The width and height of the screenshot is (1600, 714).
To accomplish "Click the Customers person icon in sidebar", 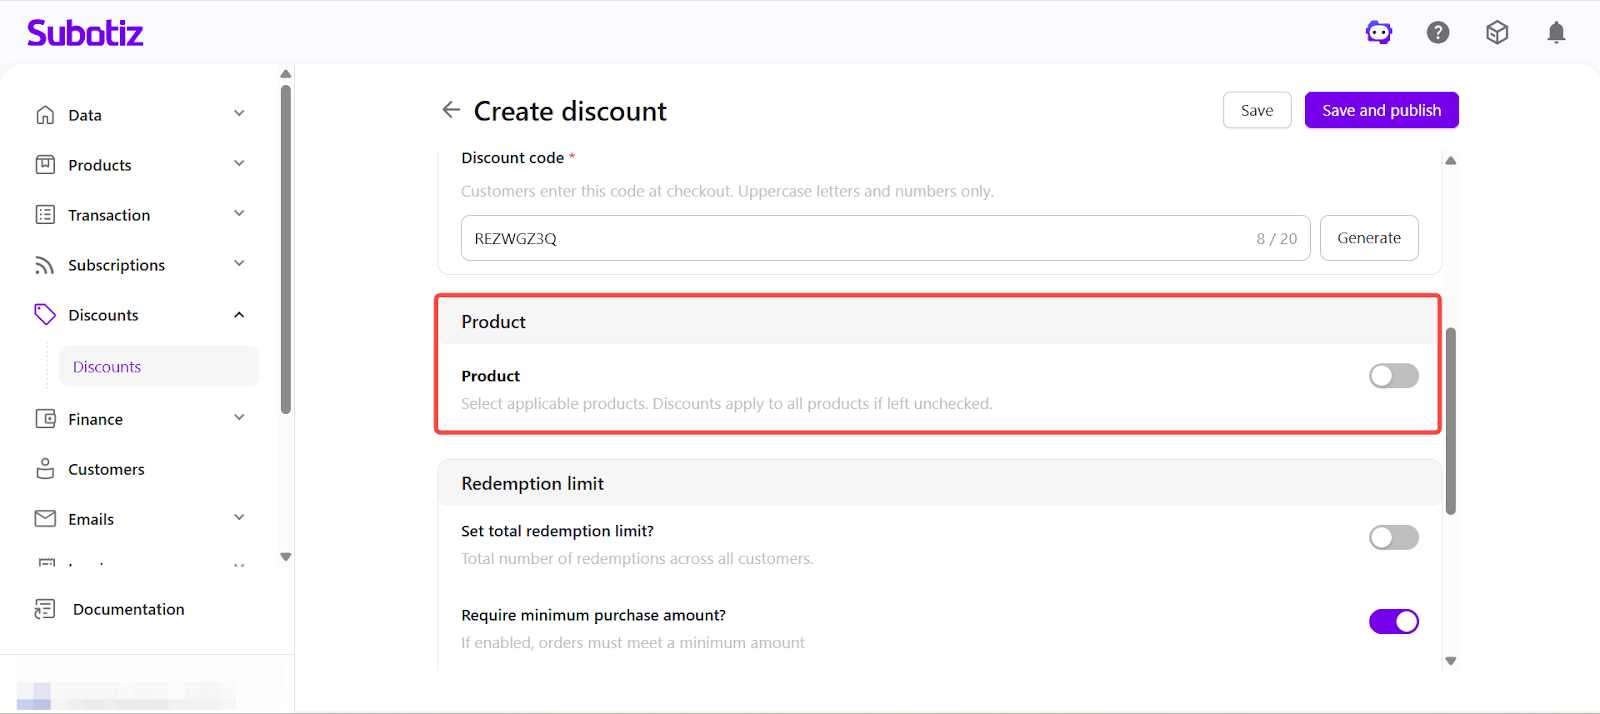I will pyautogui.click(x=45, y=469).
